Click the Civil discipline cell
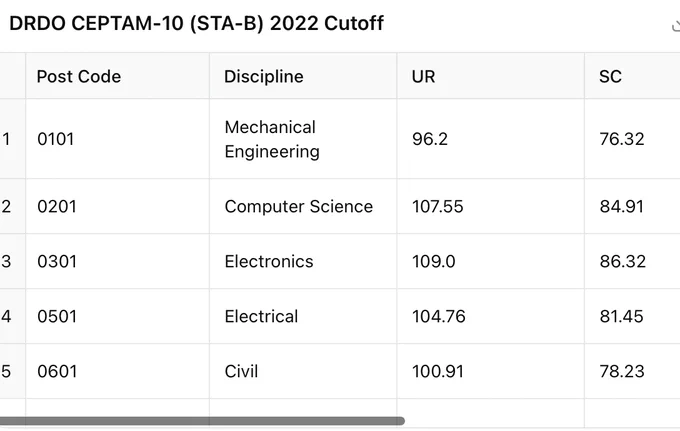This screenshot has height=431, width=680. (x=303, y=372)
